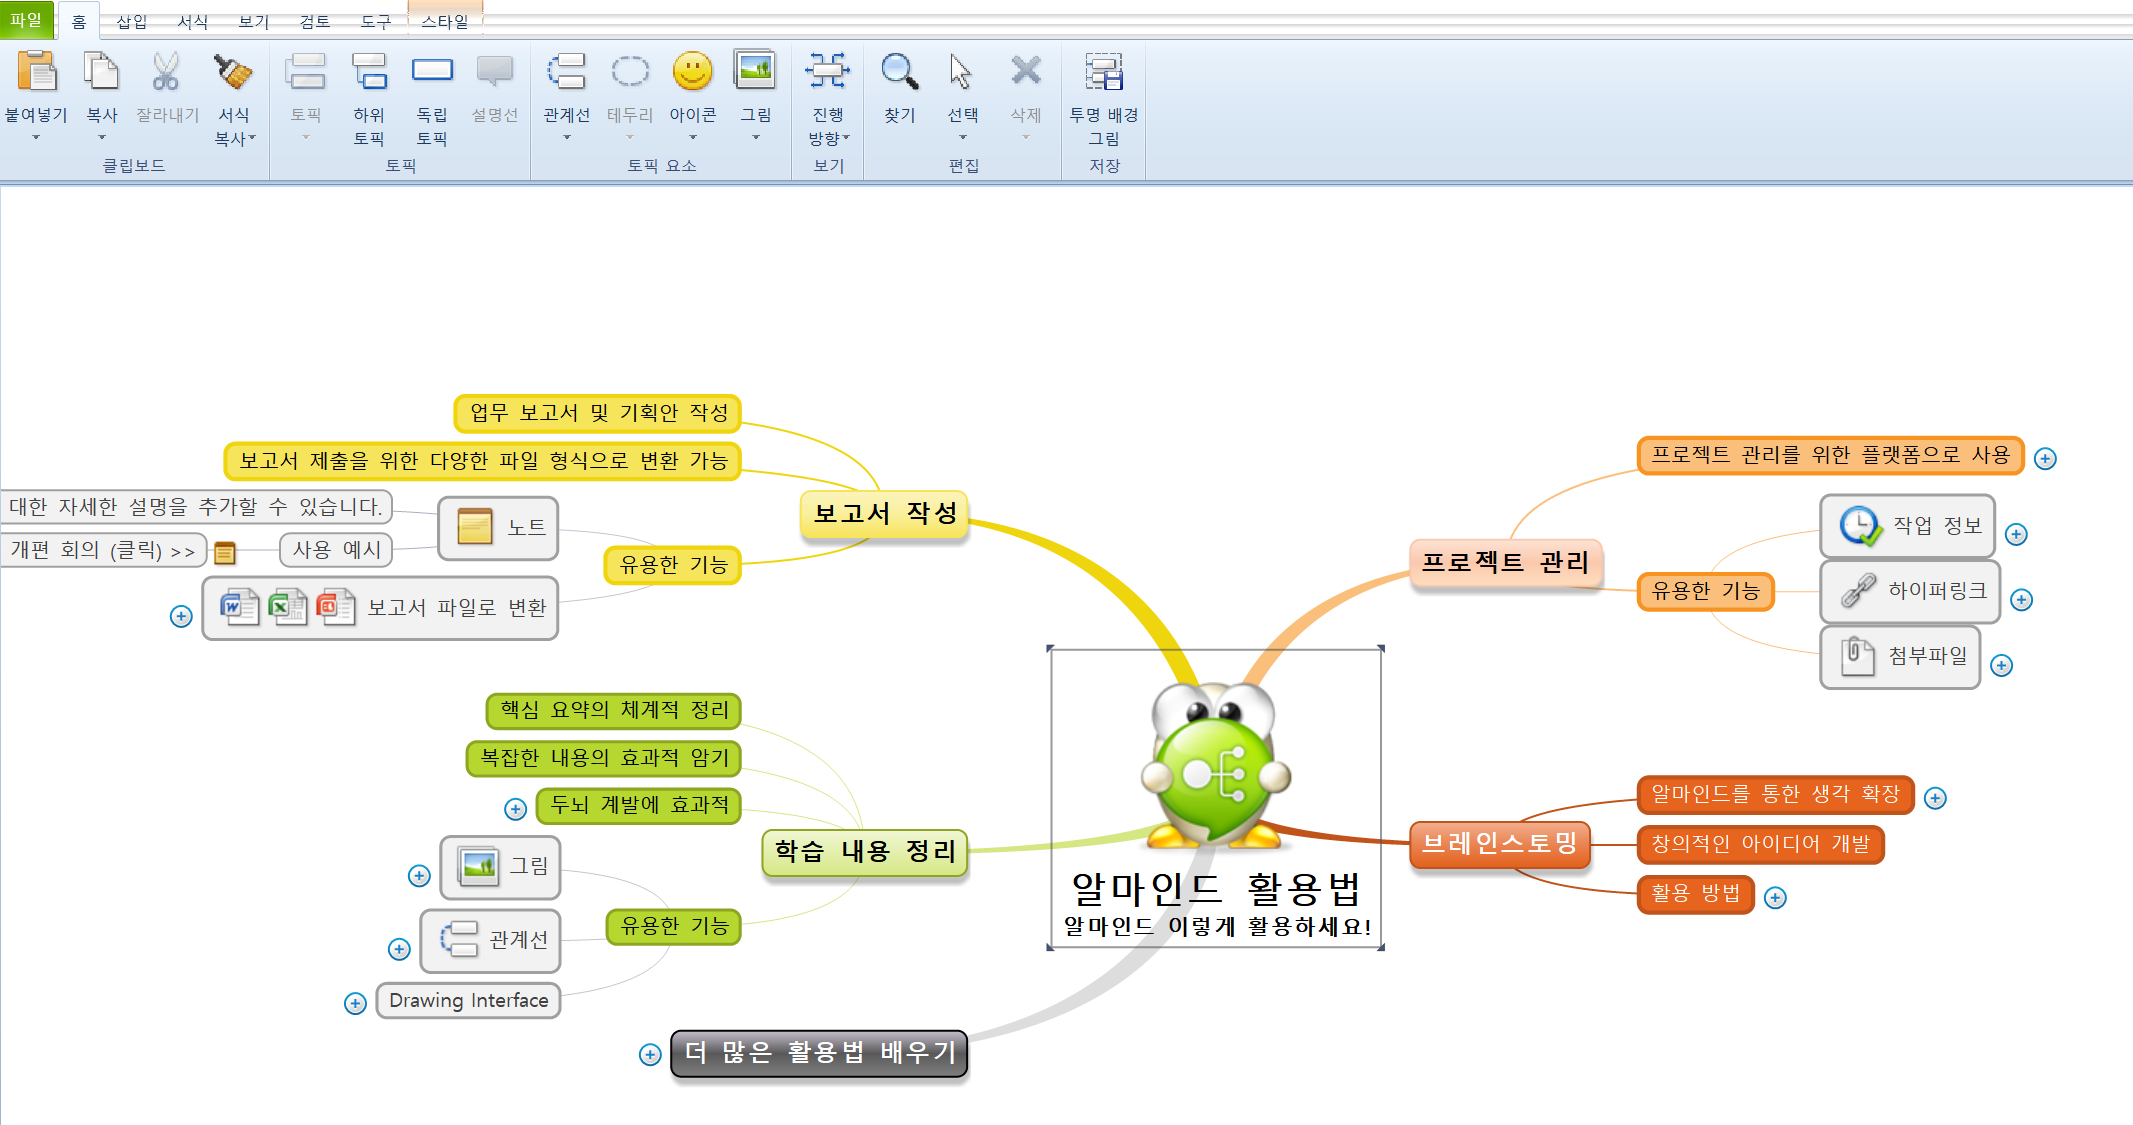Insert an image with the 그림 icon
2133x1125 pixels.
(x=756, y=71)
